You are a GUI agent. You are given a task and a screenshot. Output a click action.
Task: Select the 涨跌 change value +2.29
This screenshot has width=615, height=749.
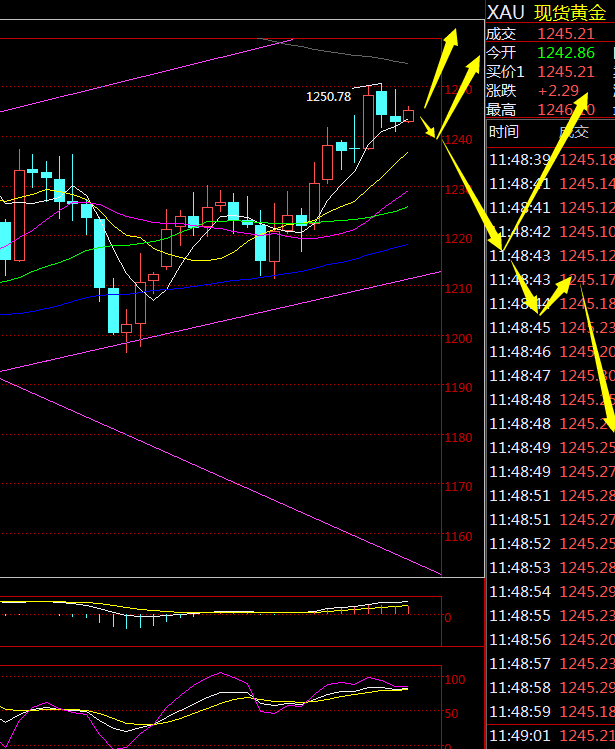coord(558,90)
